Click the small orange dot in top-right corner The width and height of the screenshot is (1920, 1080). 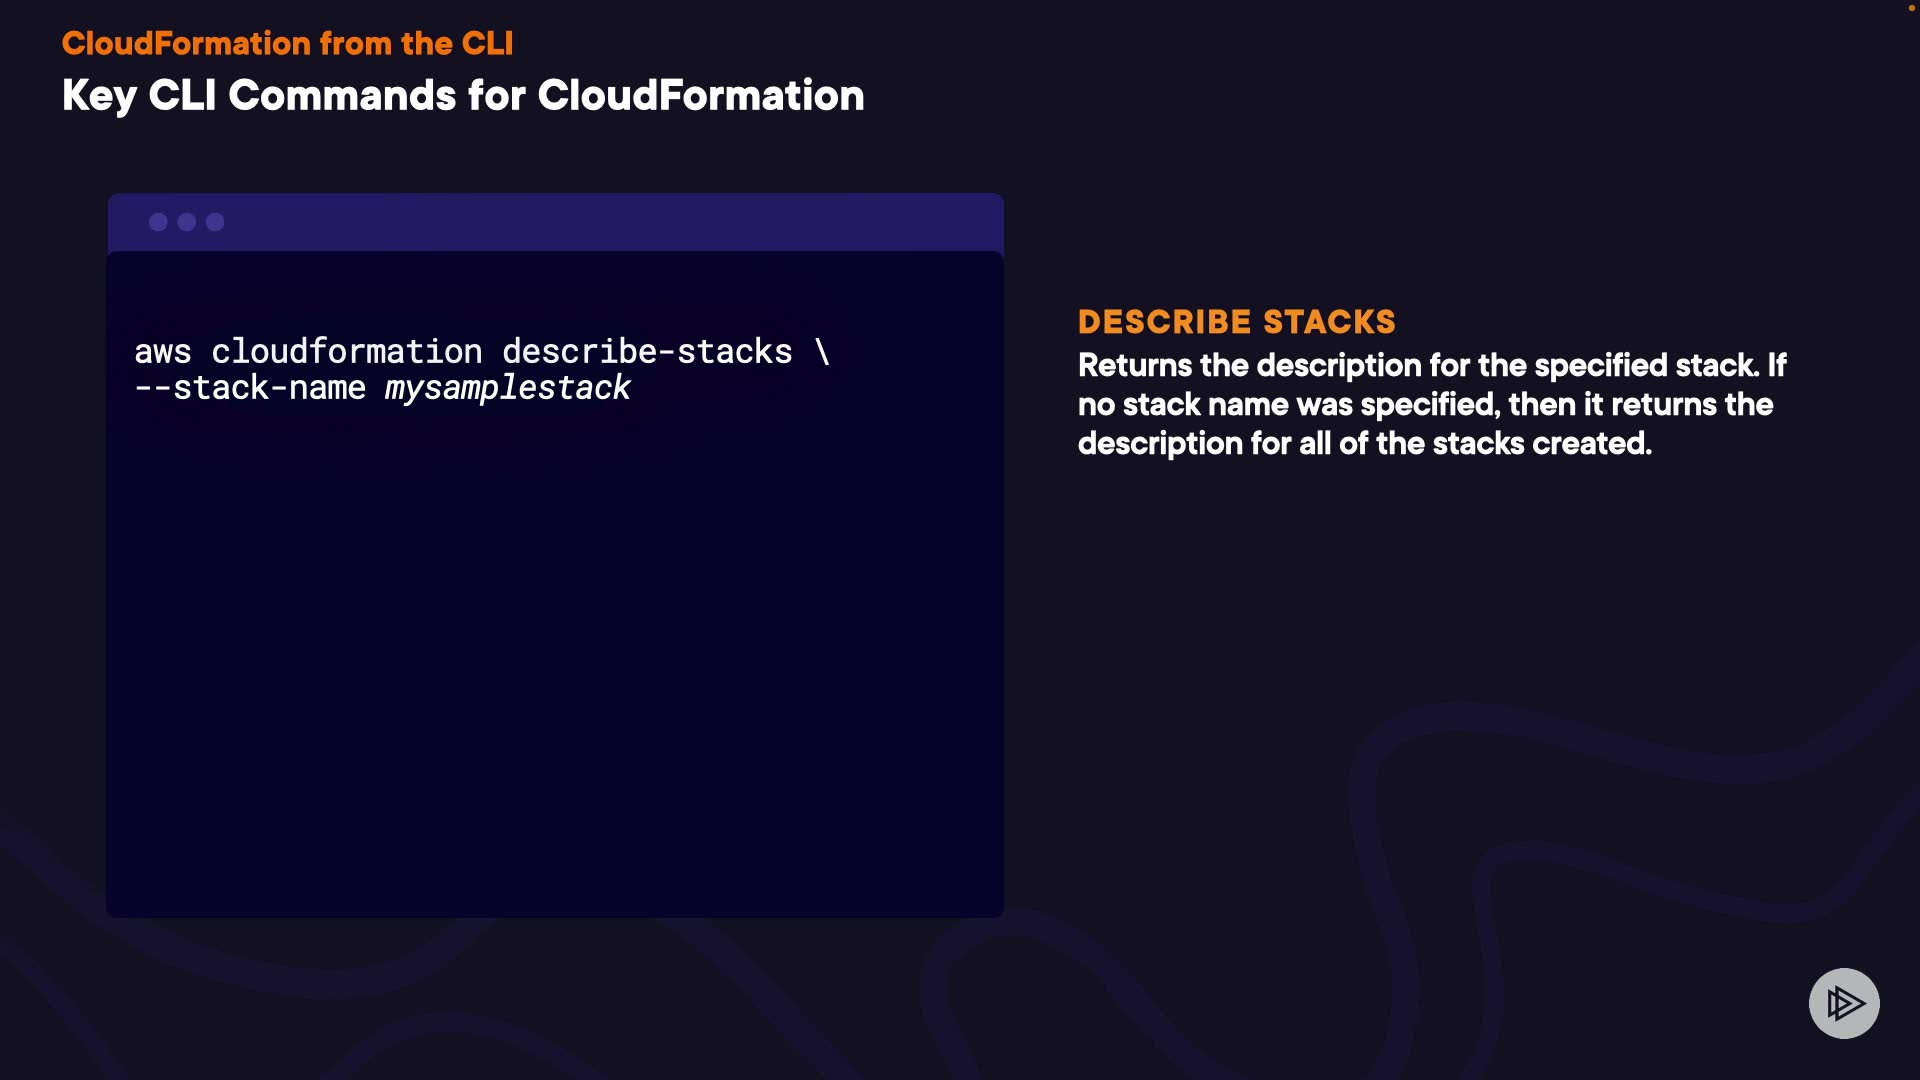[1911, 7]
